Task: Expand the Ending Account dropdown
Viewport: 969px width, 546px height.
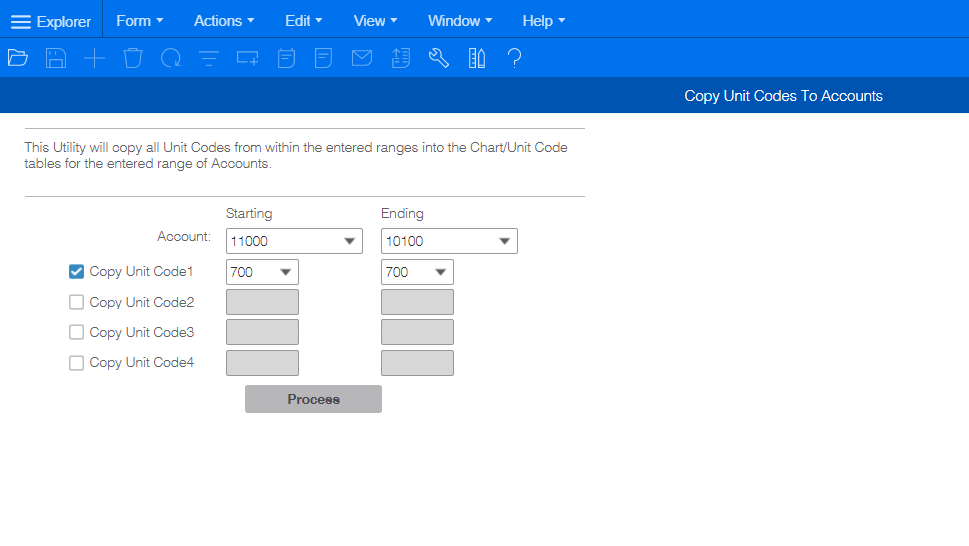Action: pos(504,241)
